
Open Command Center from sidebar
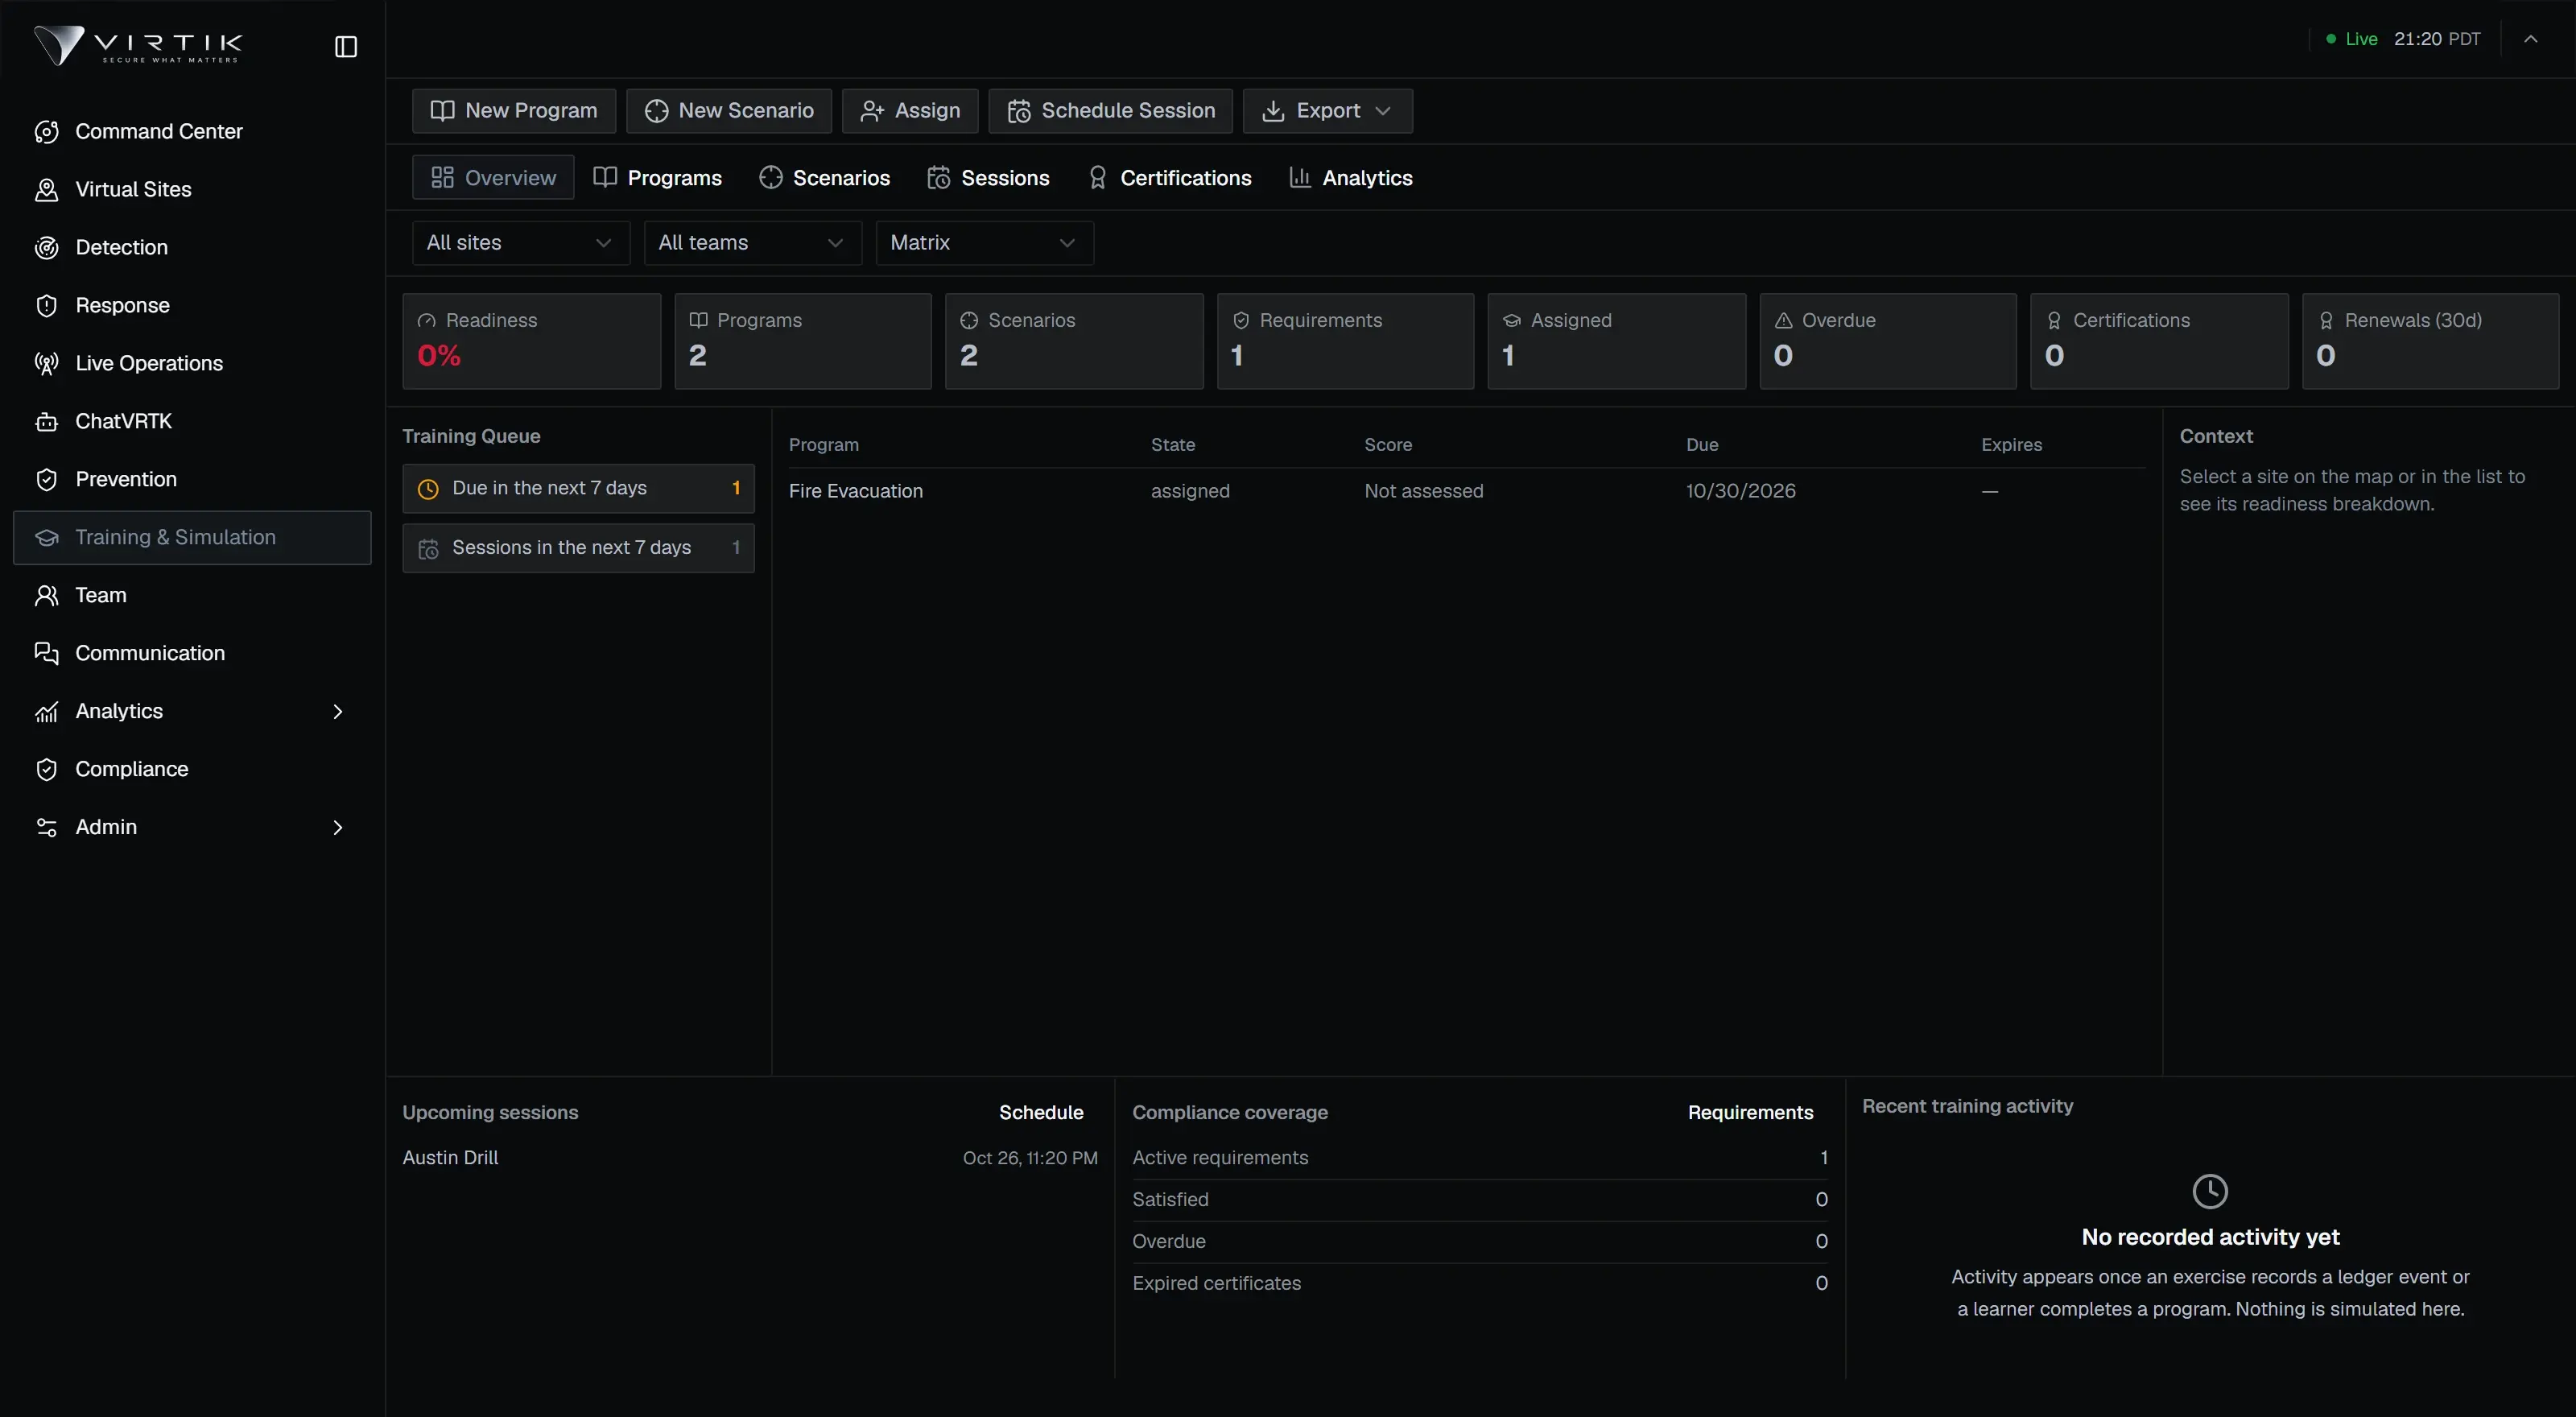(192, 131)
